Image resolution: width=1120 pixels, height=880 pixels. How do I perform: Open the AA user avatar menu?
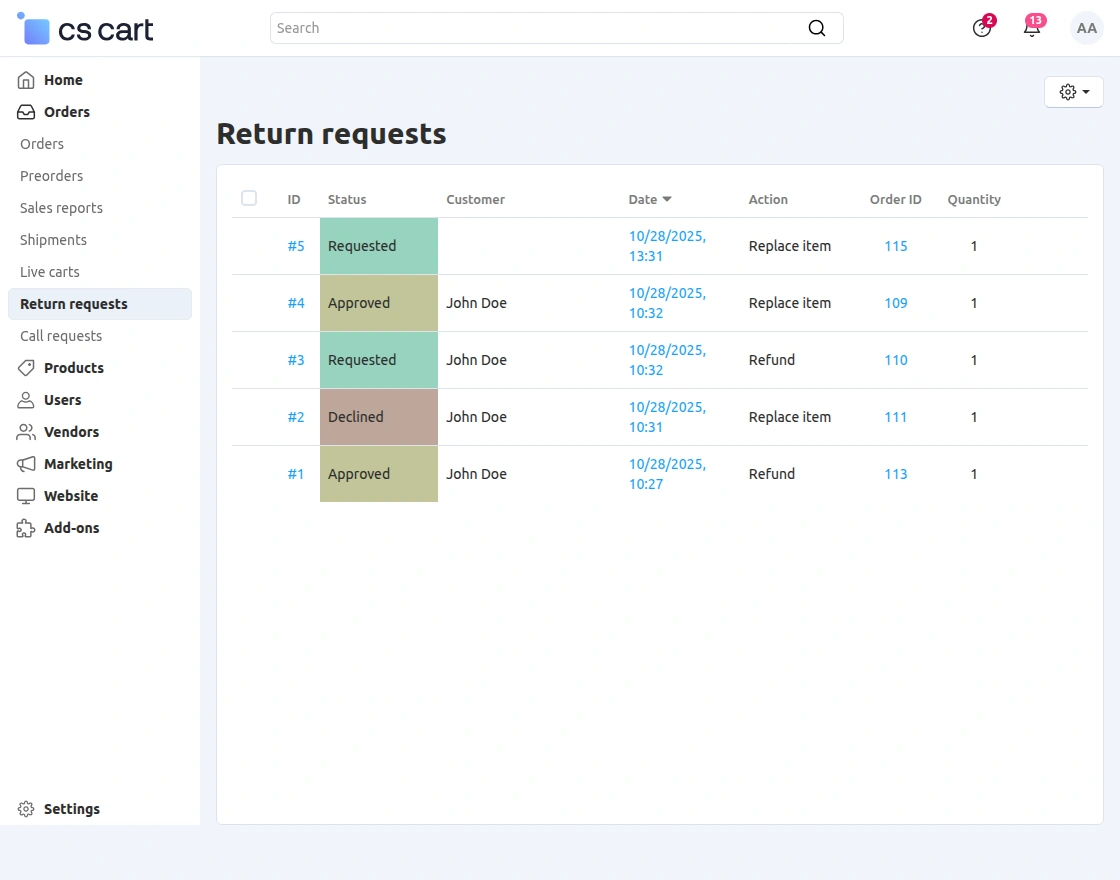pyautogui.click(x=1086, y=28)
